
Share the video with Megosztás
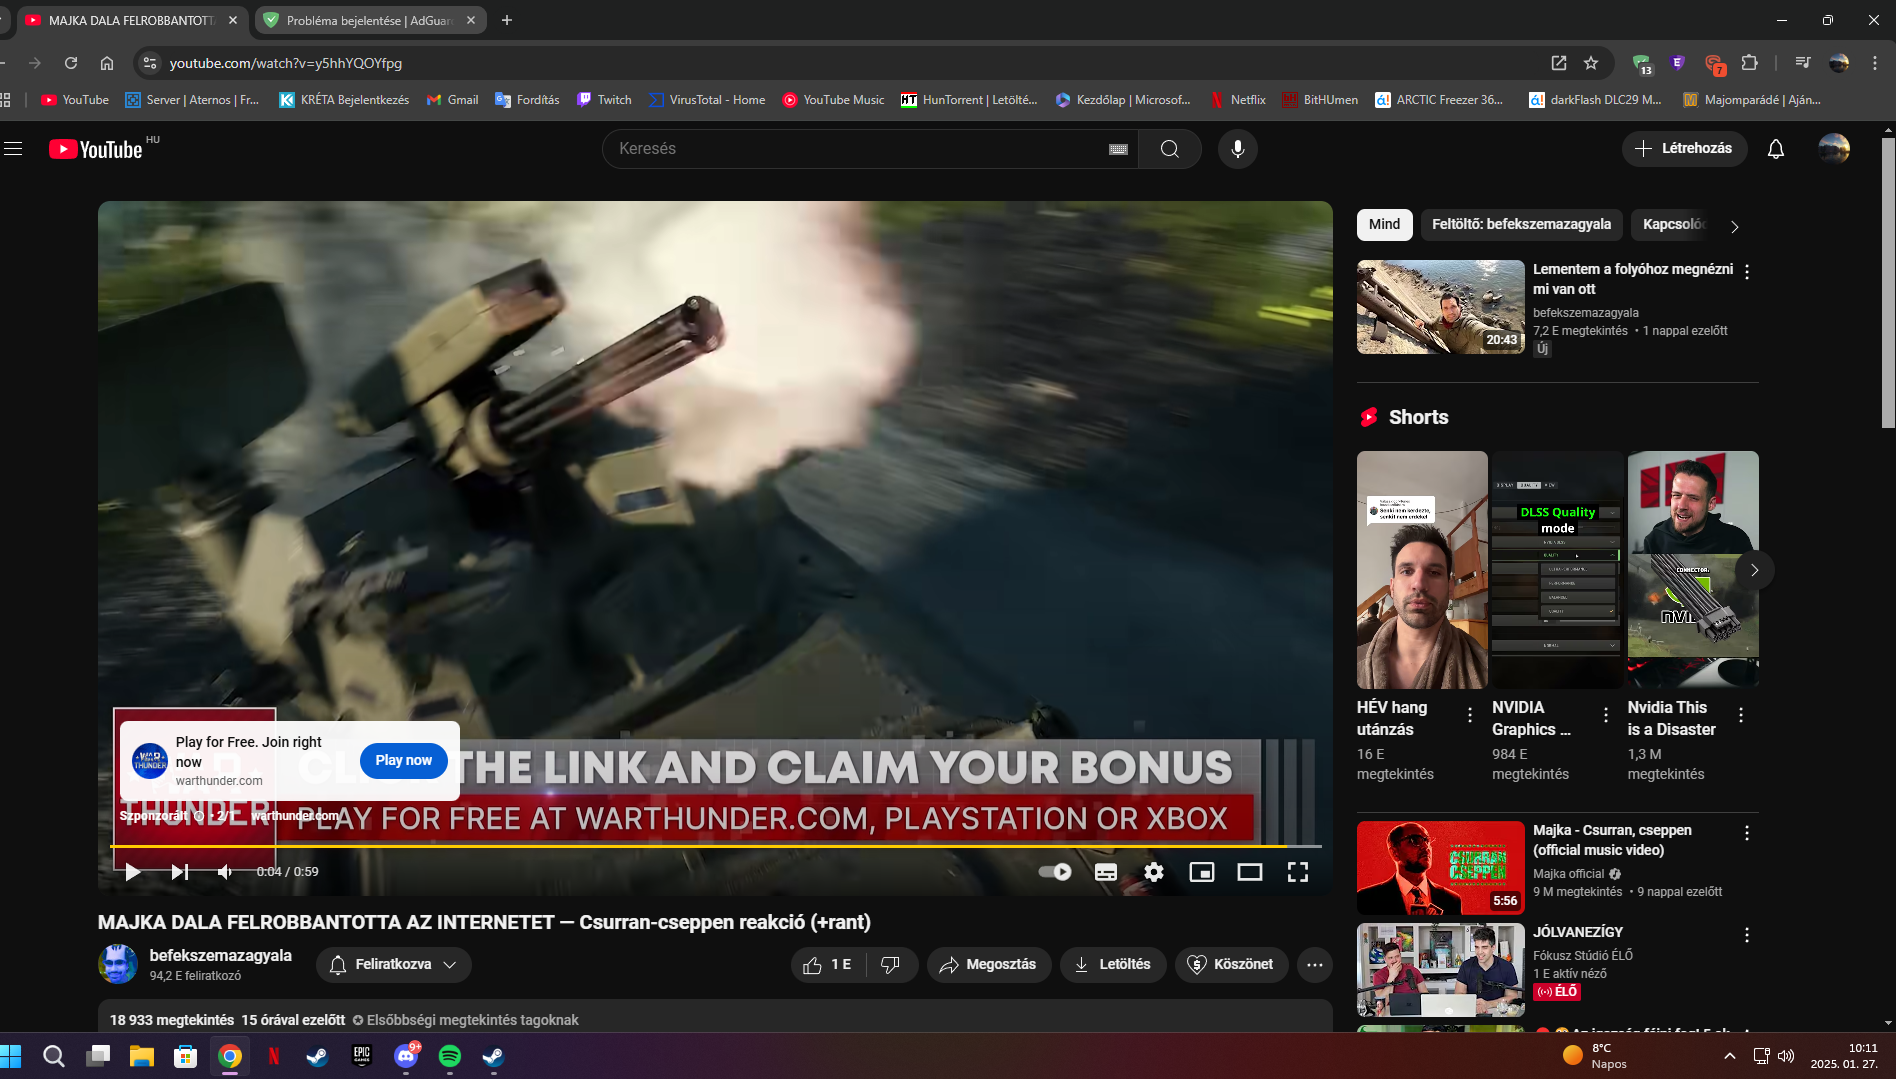[989, 965]
